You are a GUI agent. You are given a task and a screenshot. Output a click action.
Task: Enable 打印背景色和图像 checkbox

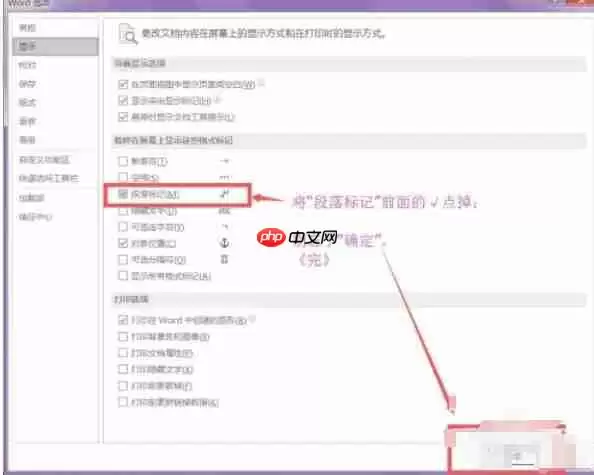pyautogui.click(x=123, y=336)
